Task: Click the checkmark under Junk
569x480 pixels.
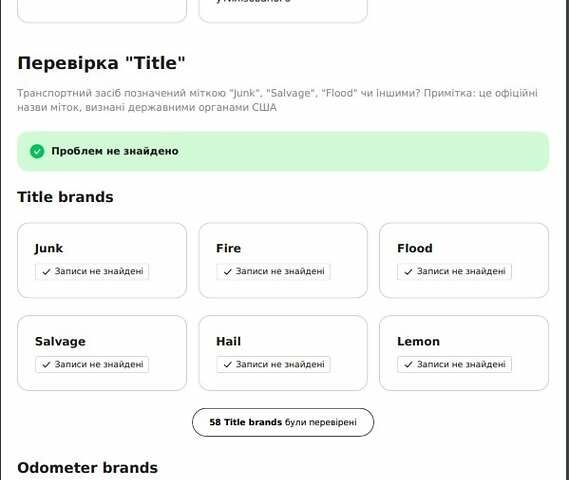Action: [x=46, y=272]
